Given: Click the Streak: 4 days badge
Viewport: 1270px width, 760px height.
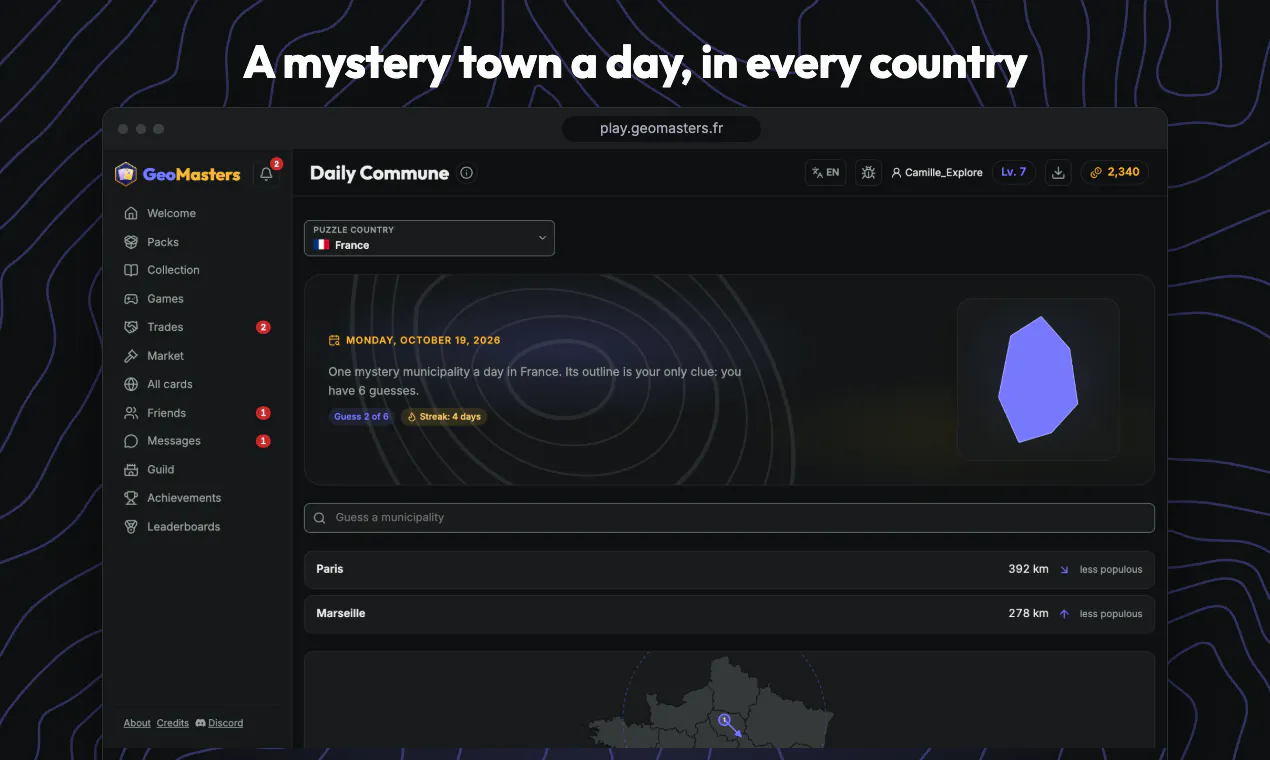Looking at the screenshot, I should (x=444, y=416).
